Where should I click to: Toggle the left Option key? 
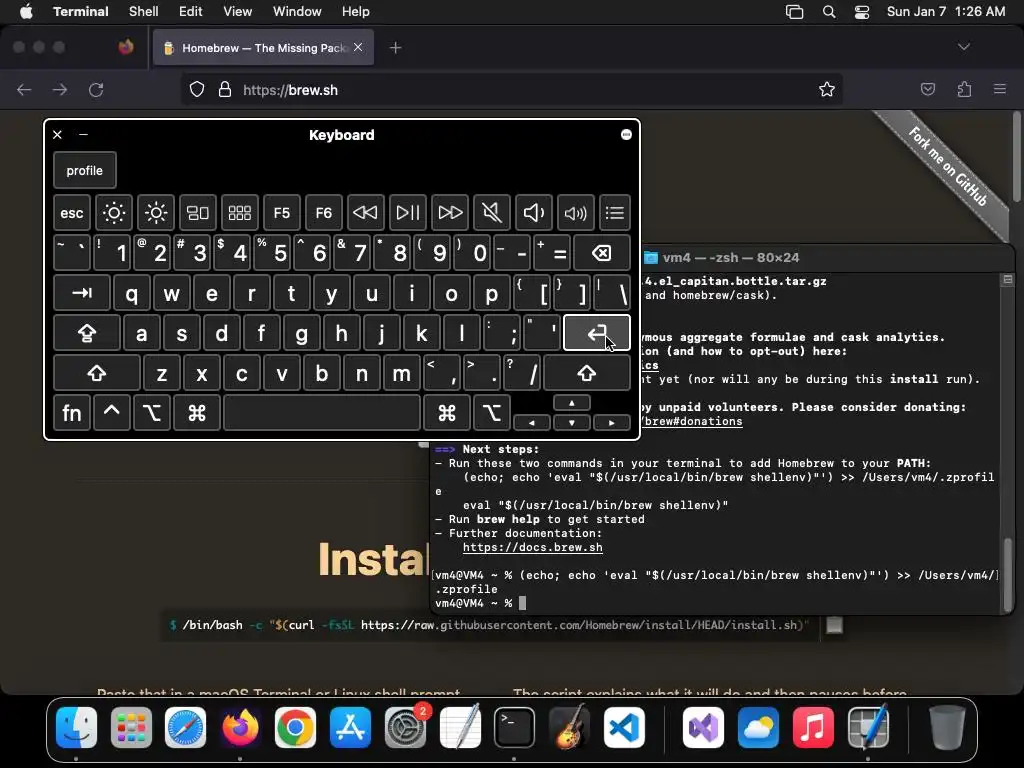[152, 413]
